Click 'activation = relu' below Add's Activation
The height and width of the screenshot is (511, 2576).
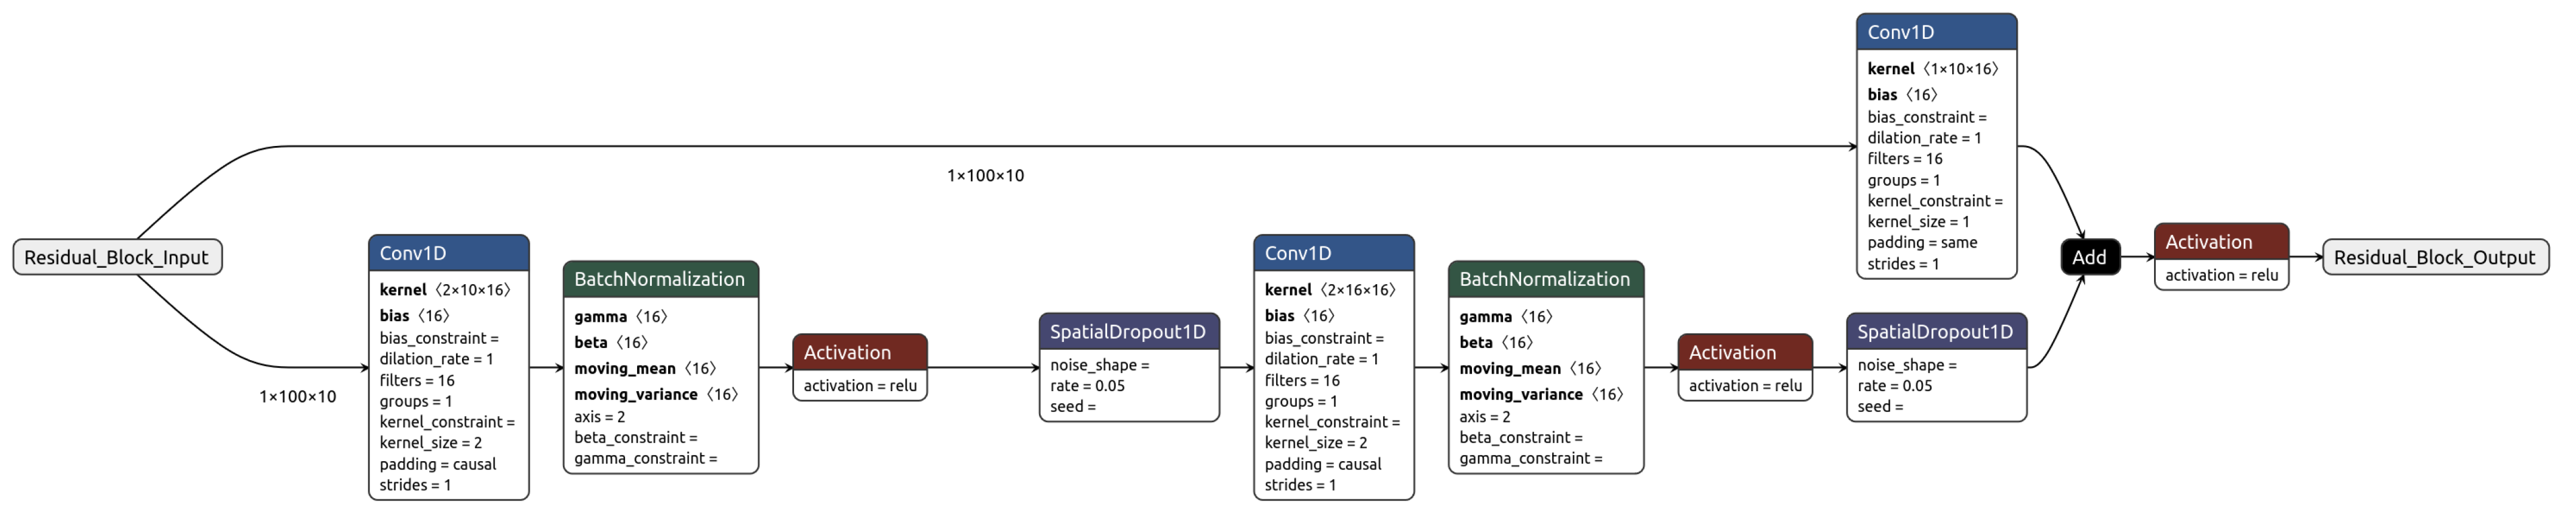coord(2221,275)
